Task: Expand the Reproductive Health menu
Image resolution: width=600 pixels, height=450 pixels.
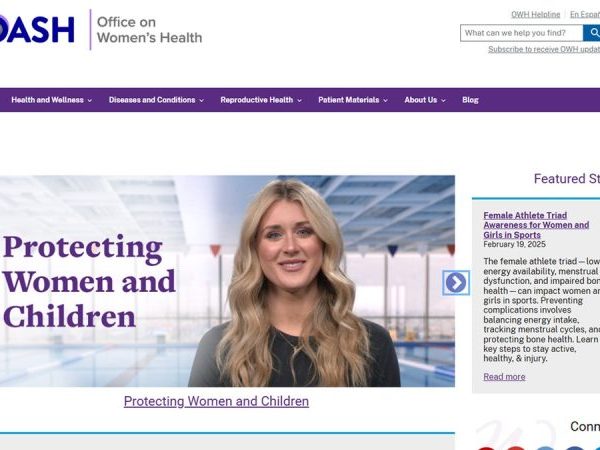Action: (x=261, y=100)
